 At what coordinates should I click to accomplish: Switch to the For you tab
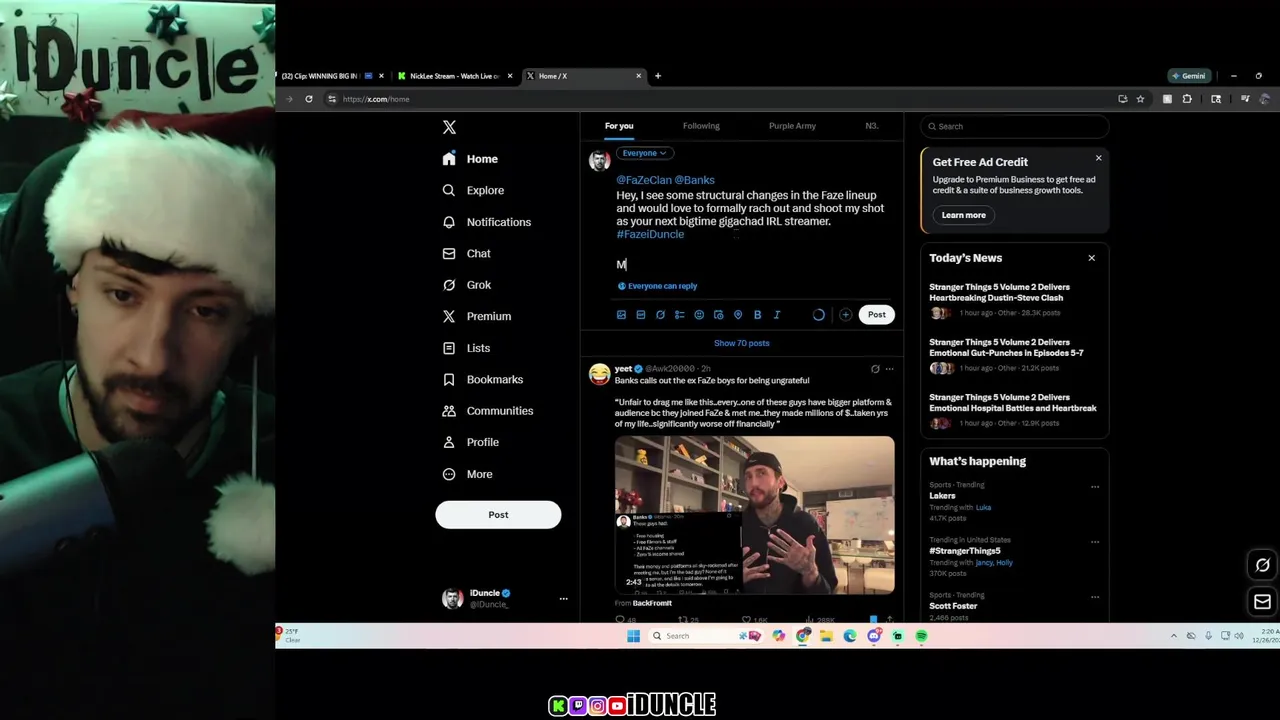tap(619, 126)
